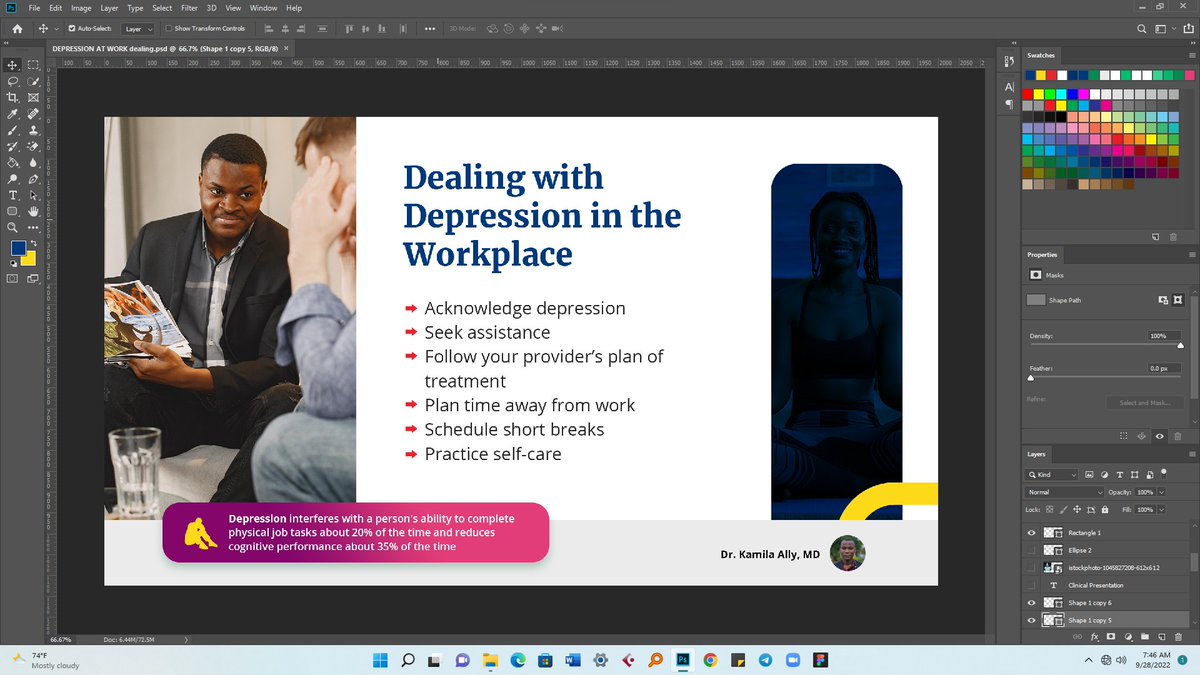This screenshot has height=675, width=1200.
Task: Show the Clinical Presentation text layer
Action: [1031, 585]
